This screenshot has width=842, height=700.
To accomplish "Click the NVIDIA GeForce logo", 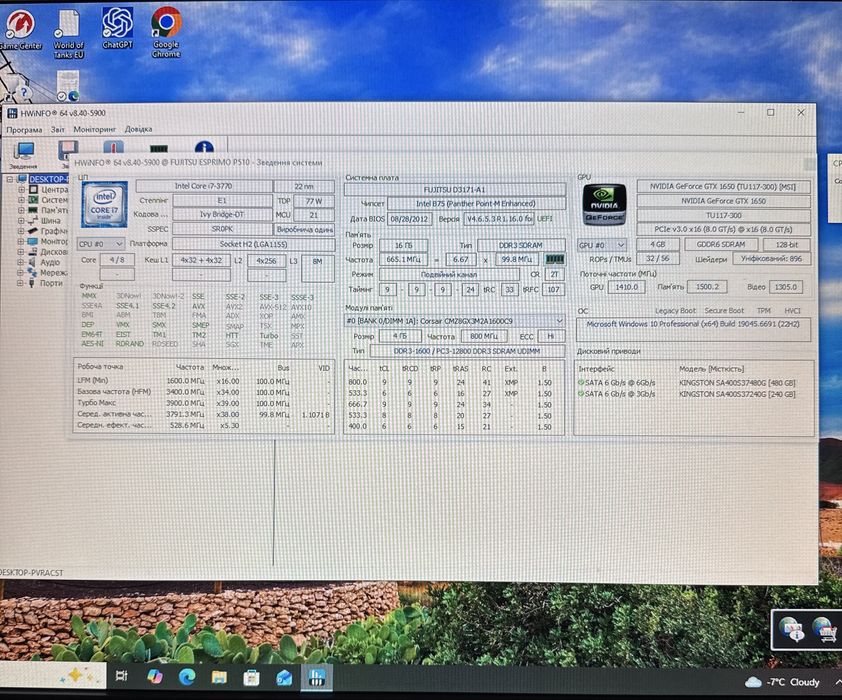I will tap(604, 205).
